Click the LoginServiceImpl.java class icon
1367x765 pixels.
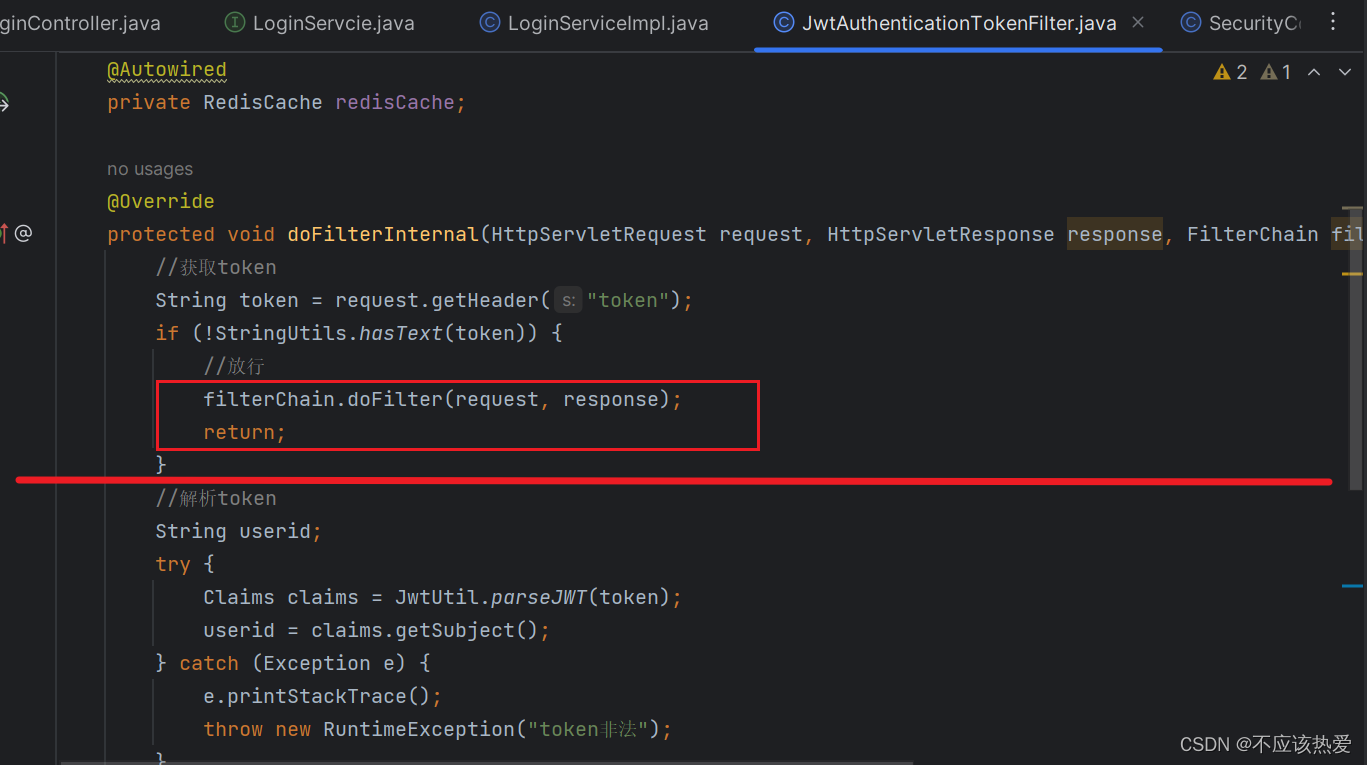tap(490, 23)
